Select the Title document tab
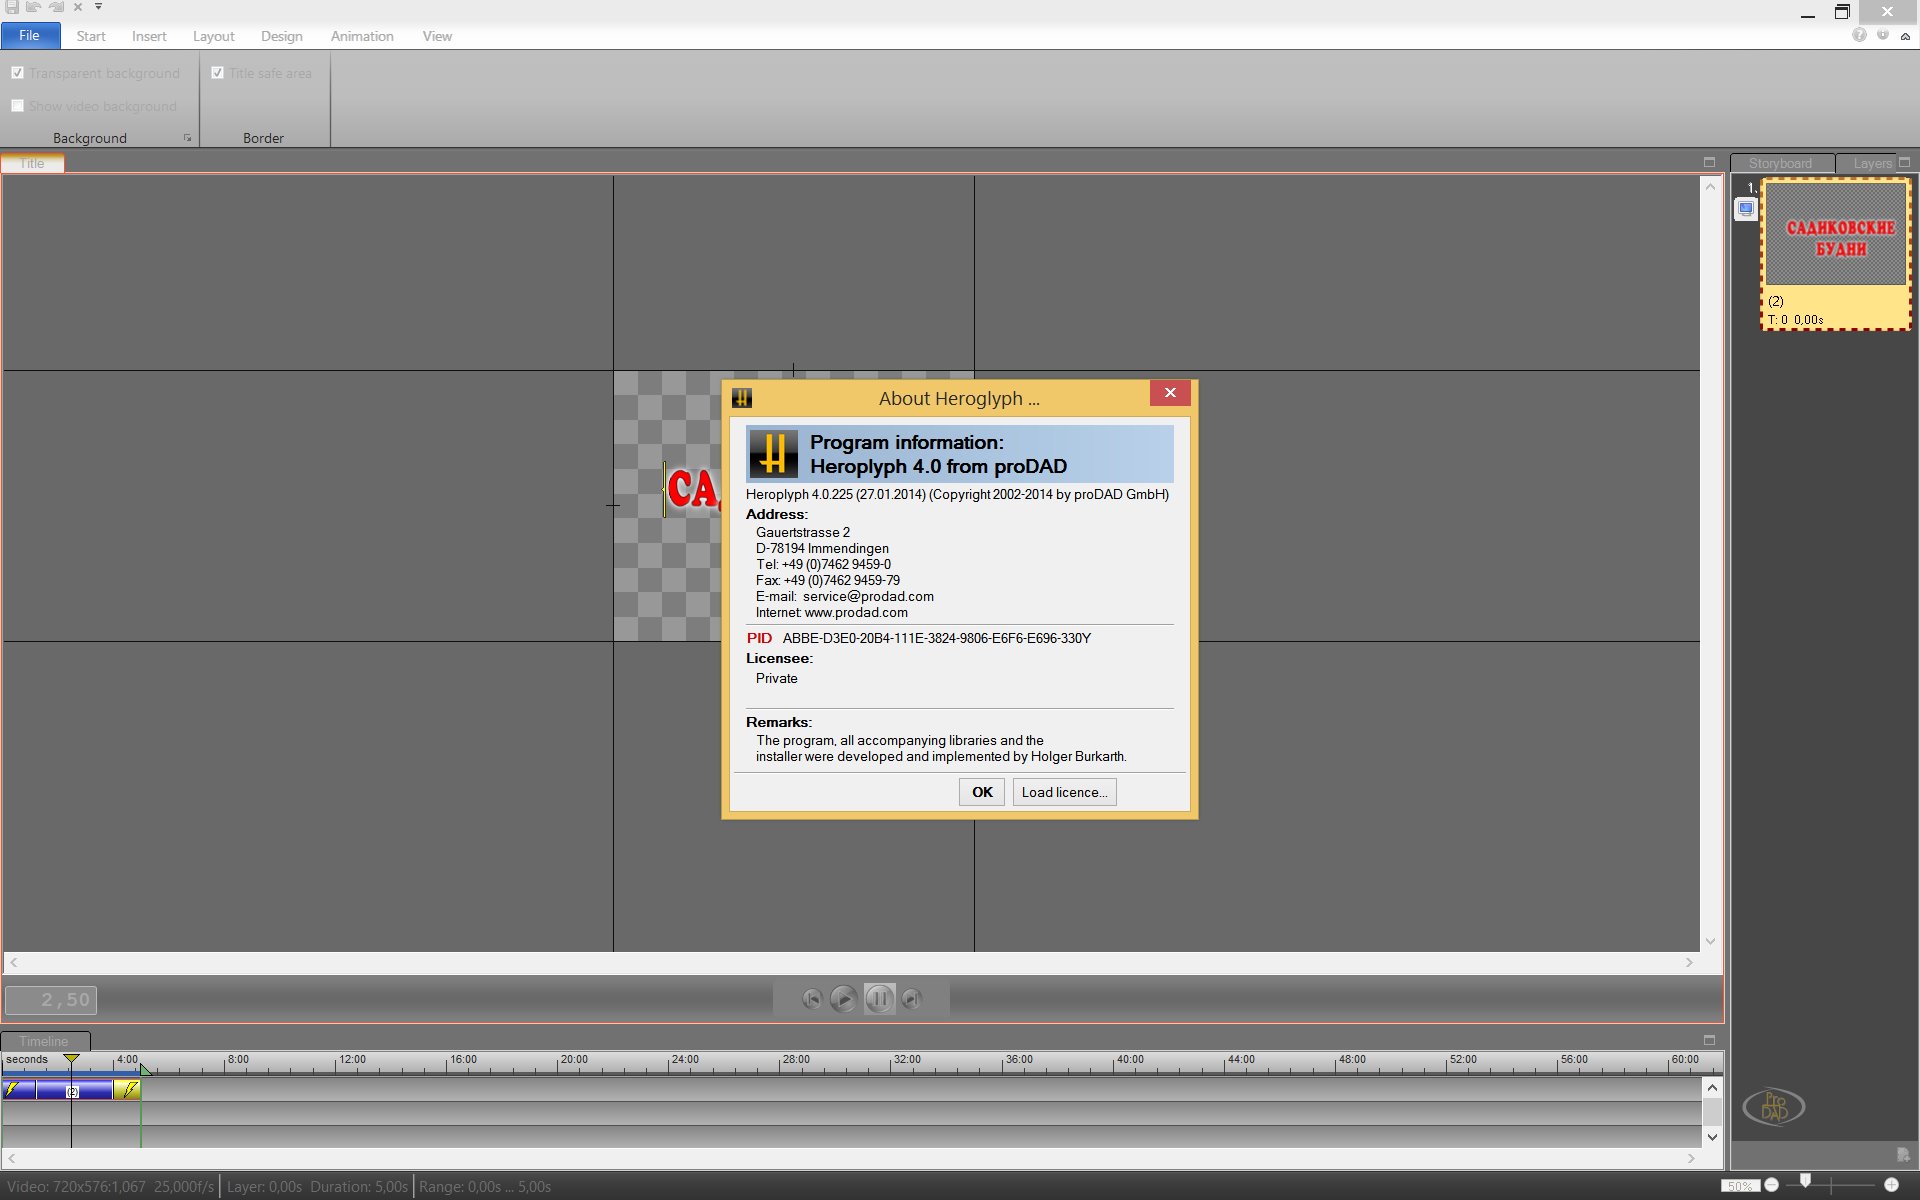Screen dimensions: 1920x1200 pyautogui.click(x=32, y=163)
